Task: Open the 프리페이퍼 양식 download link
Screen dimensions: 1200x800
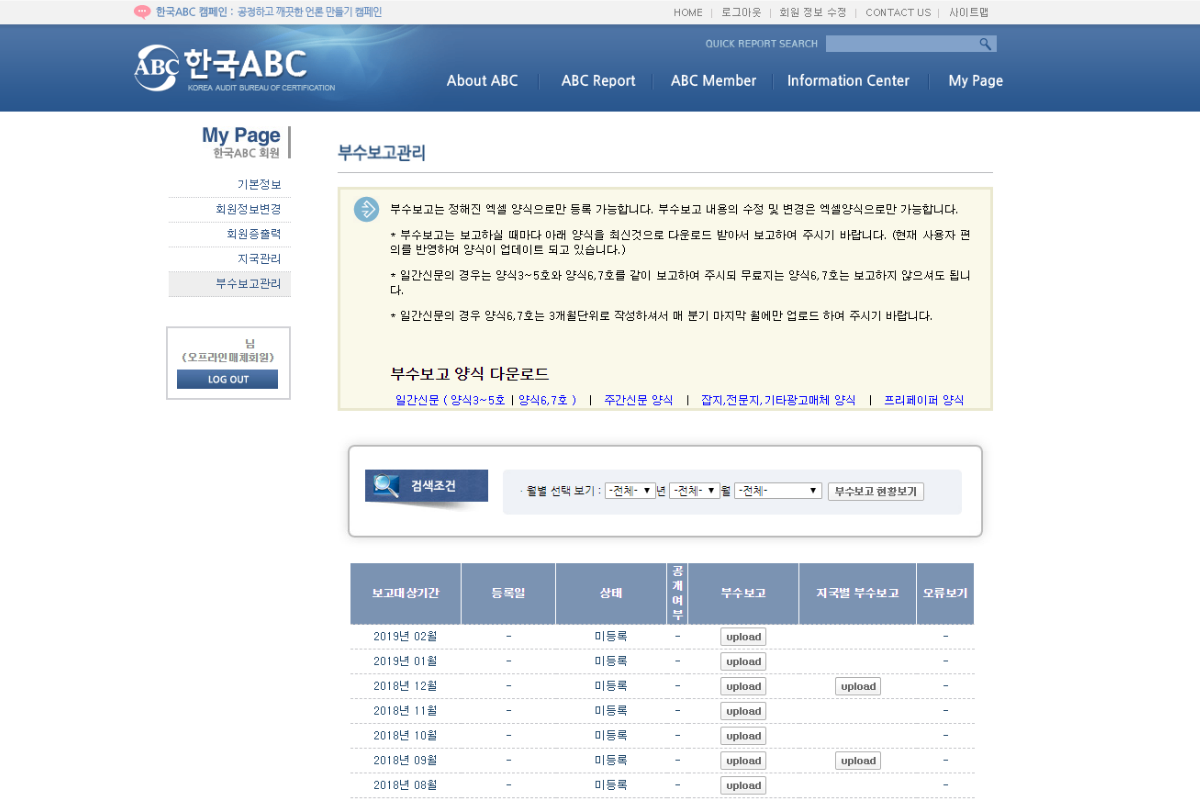Action: [x=923, y=400]
